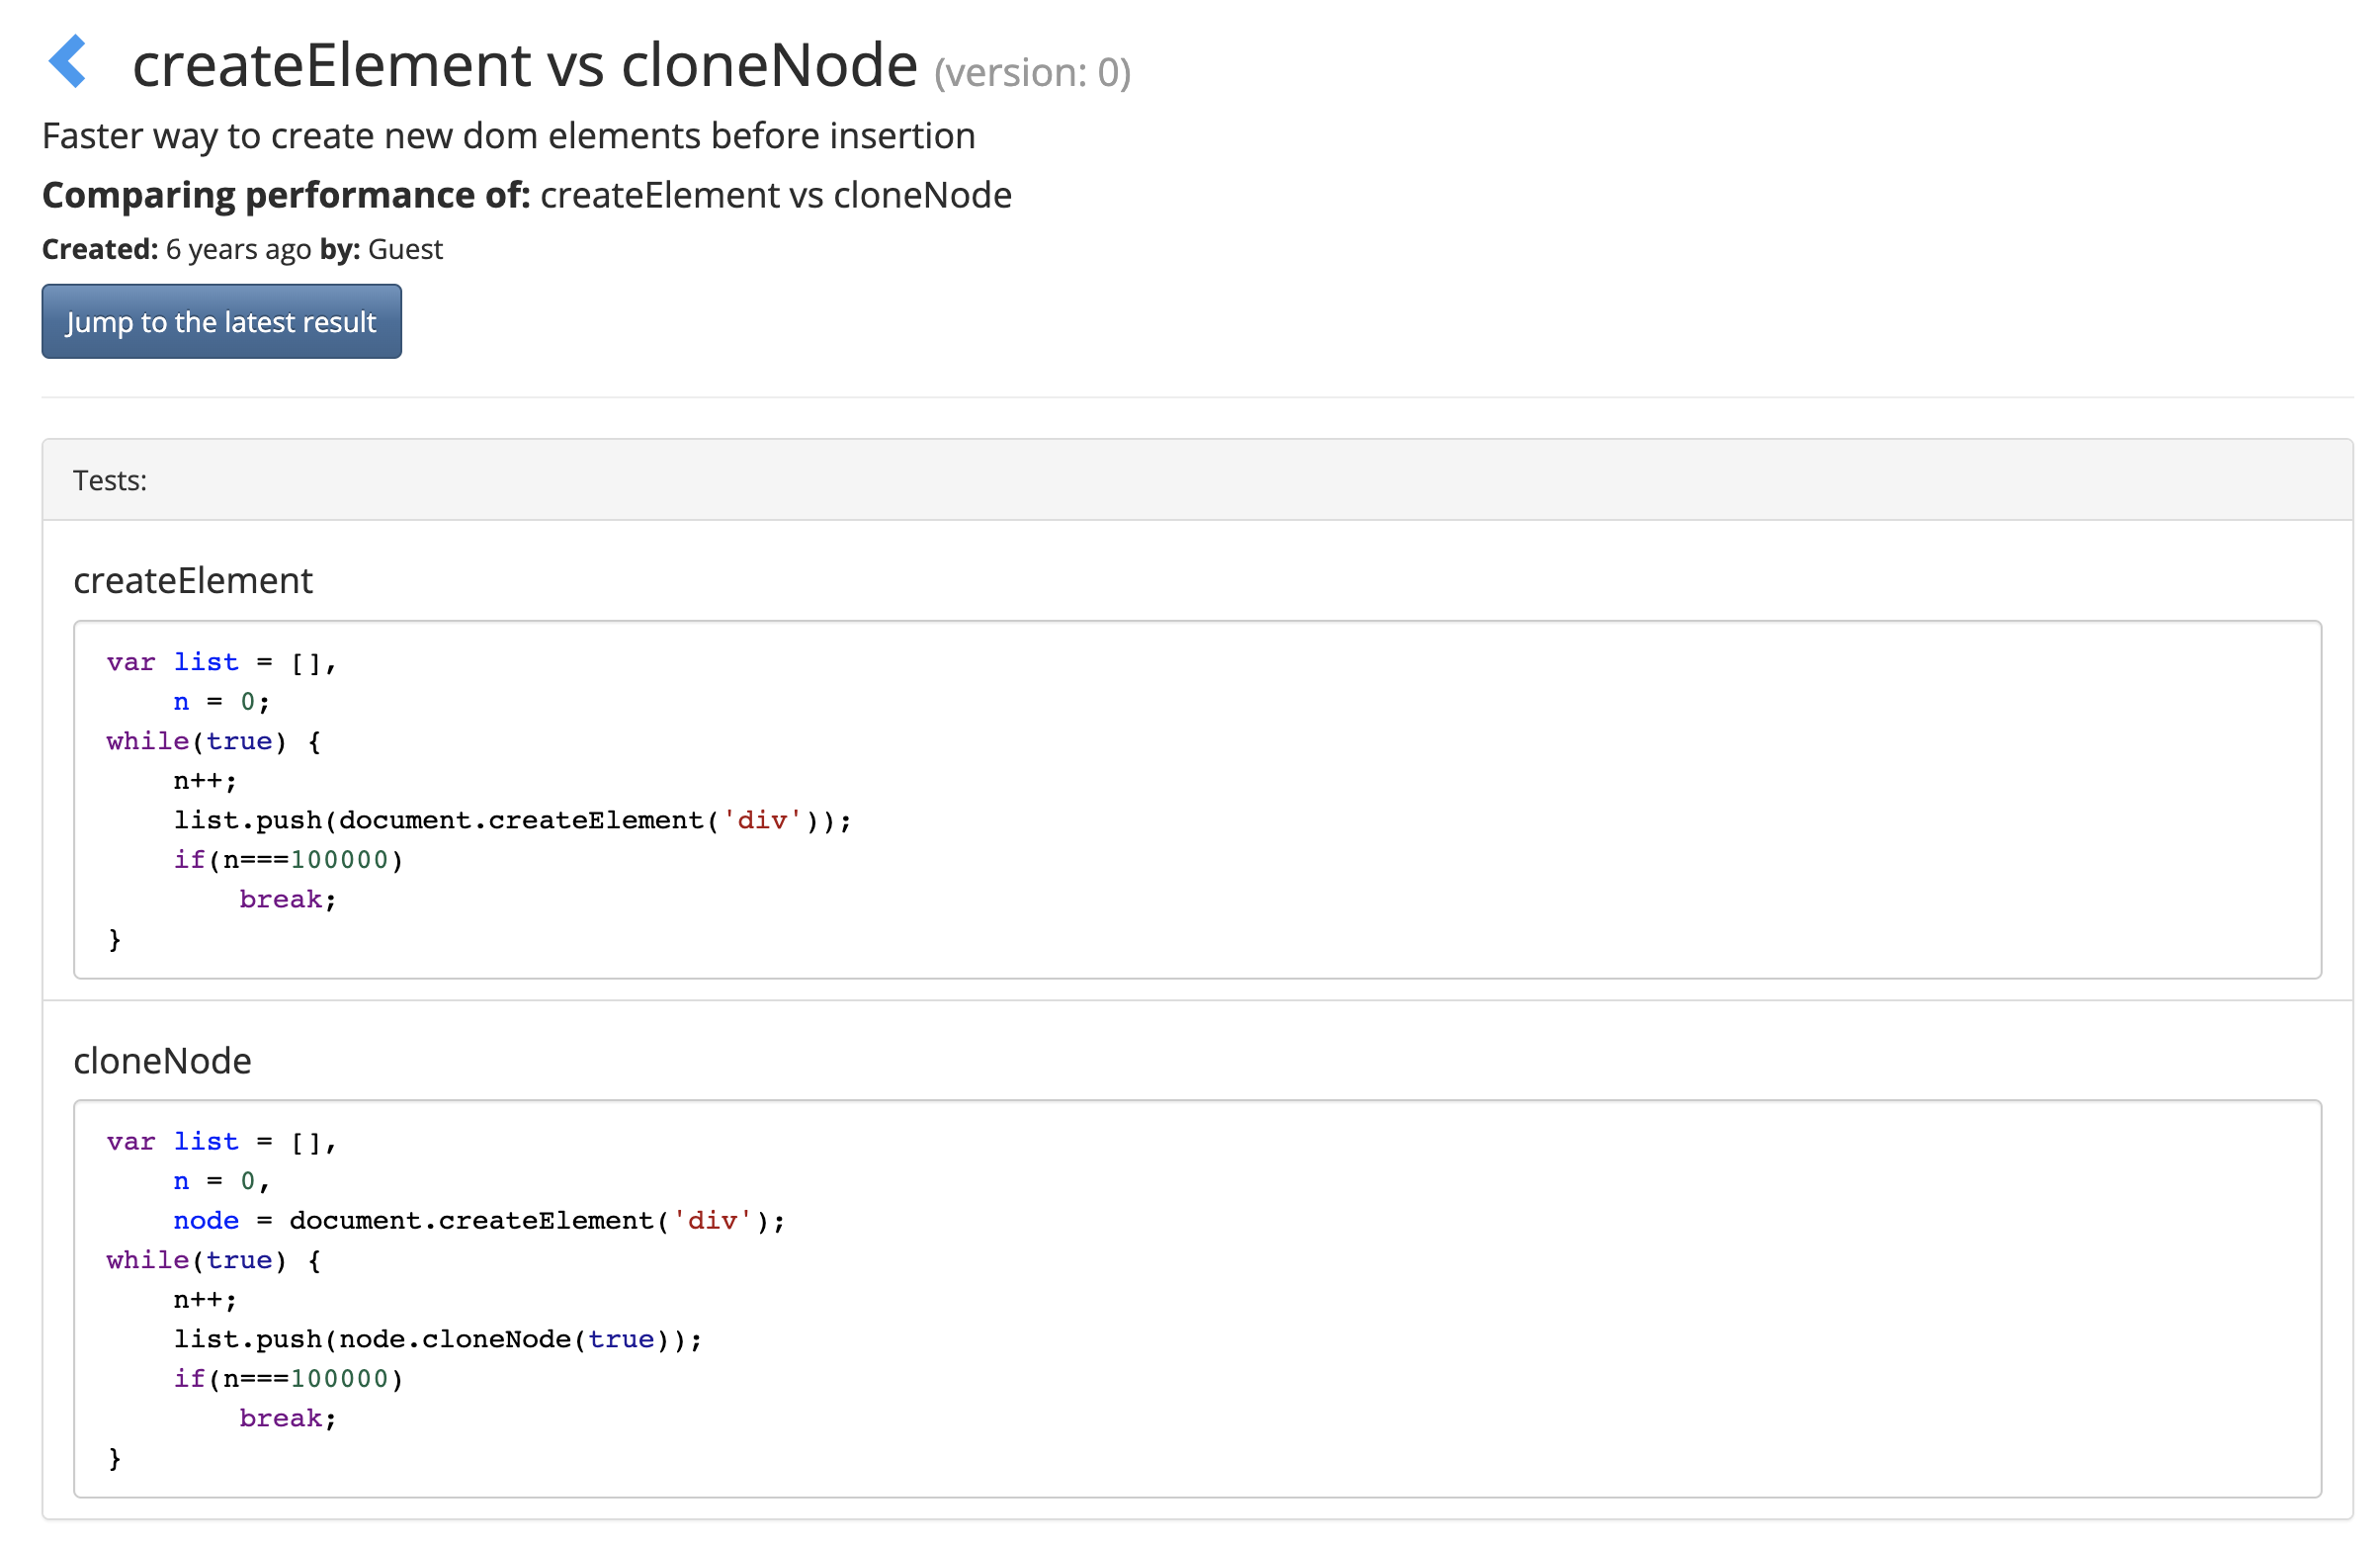The image size is (2380, 1544).
Task: Click the version: 0 label
Action: [x=1032, y=73]
